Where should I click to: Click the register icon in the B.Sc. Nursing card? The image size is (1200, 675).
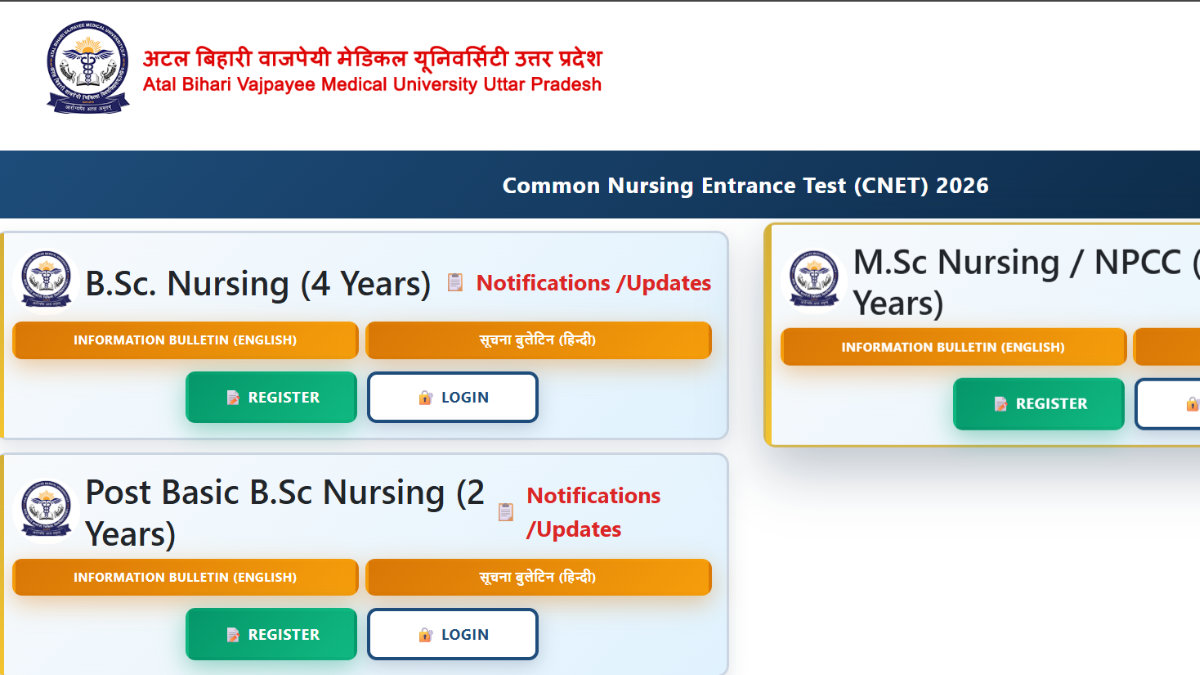(233, 398)
